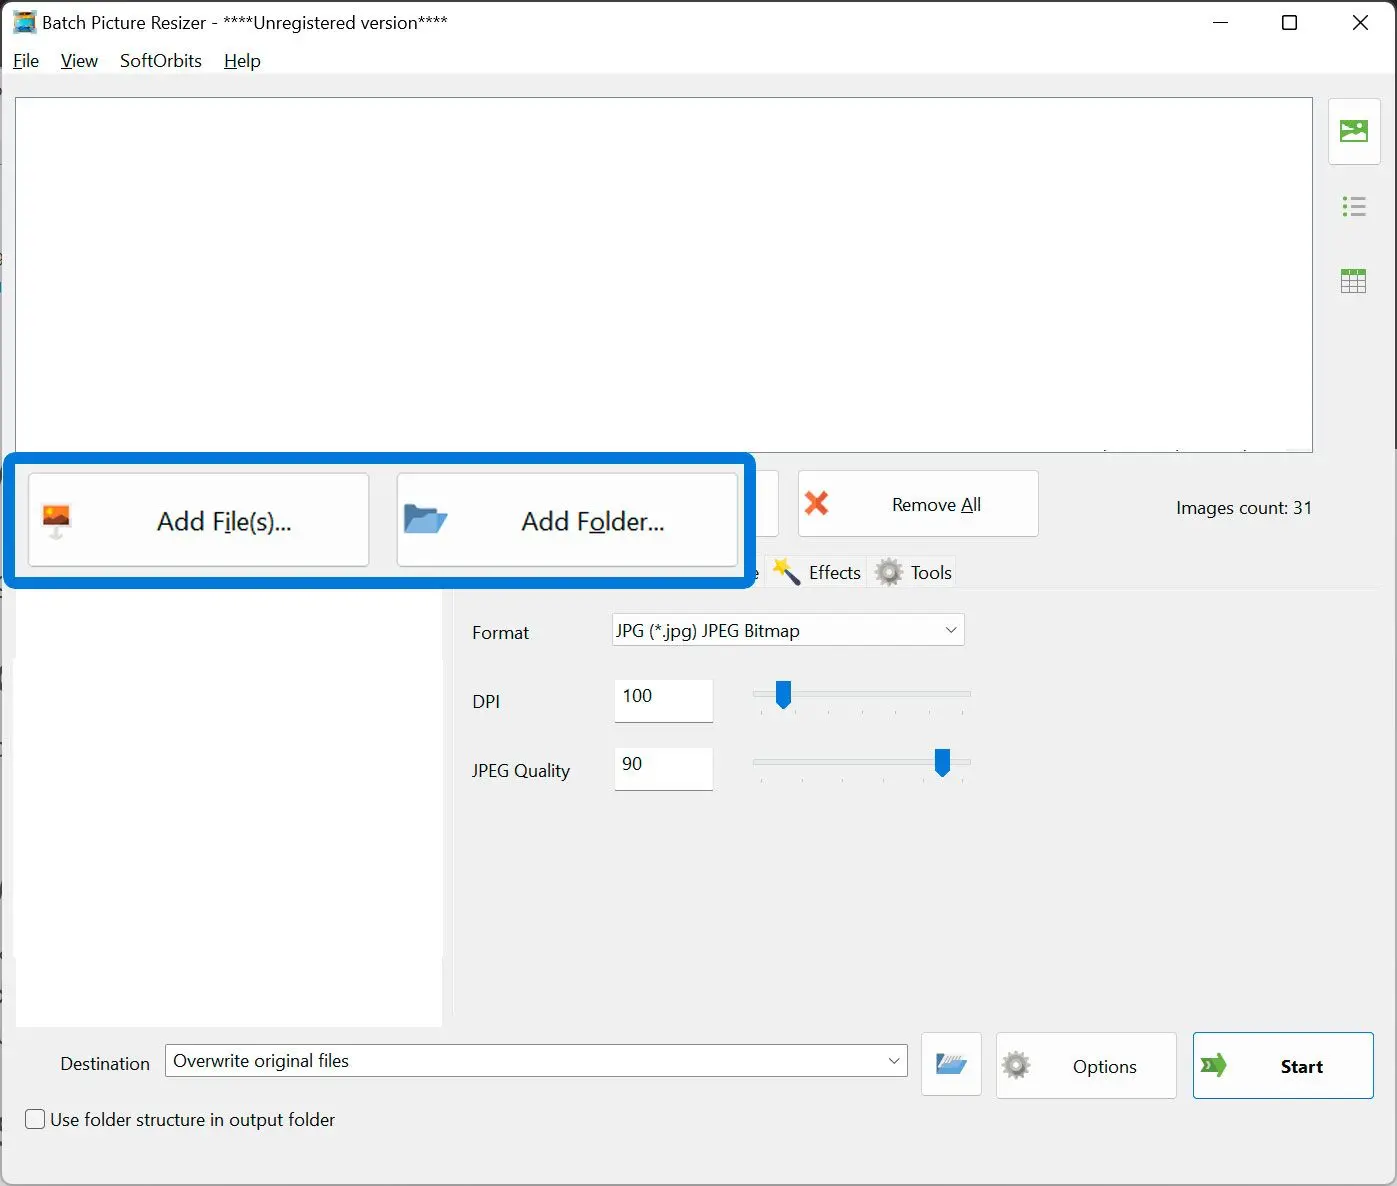This screenshot has height=1186, width=1397.
Task: Switch to the Tools tab
Action: 915,573
